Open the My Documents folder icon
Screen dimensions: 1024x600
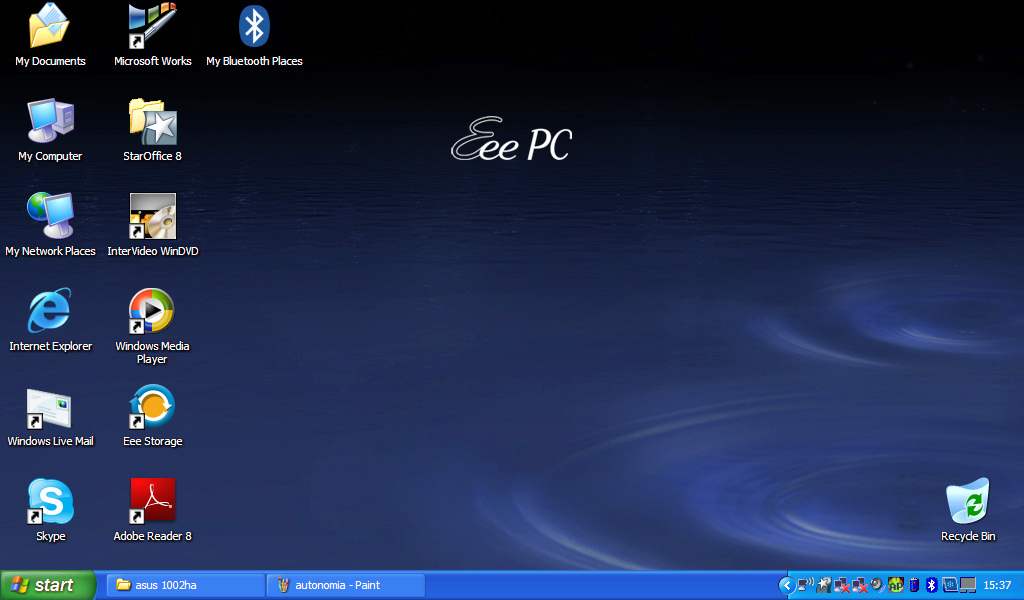50,28
